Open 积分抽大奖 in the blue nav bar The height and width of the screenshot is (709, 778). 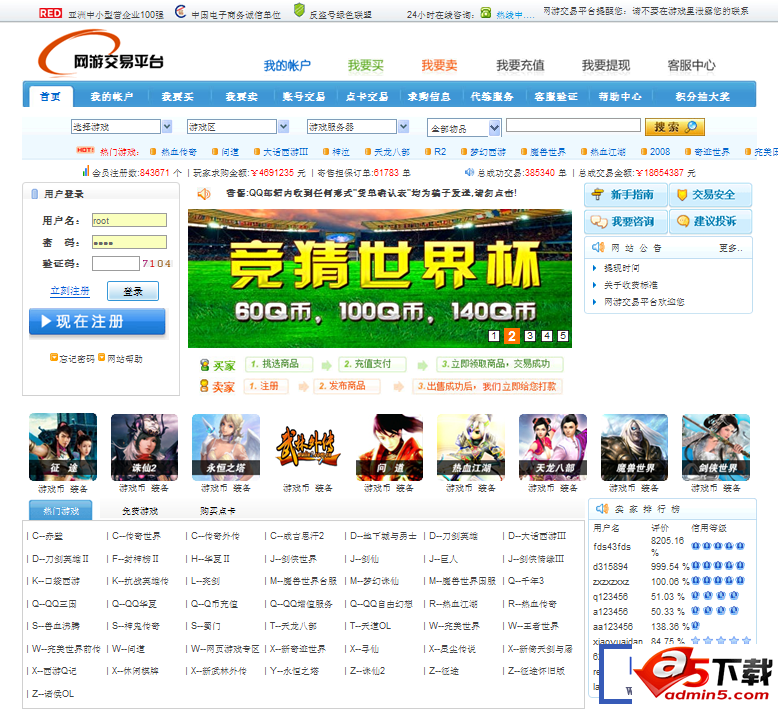tap(703, 96)
